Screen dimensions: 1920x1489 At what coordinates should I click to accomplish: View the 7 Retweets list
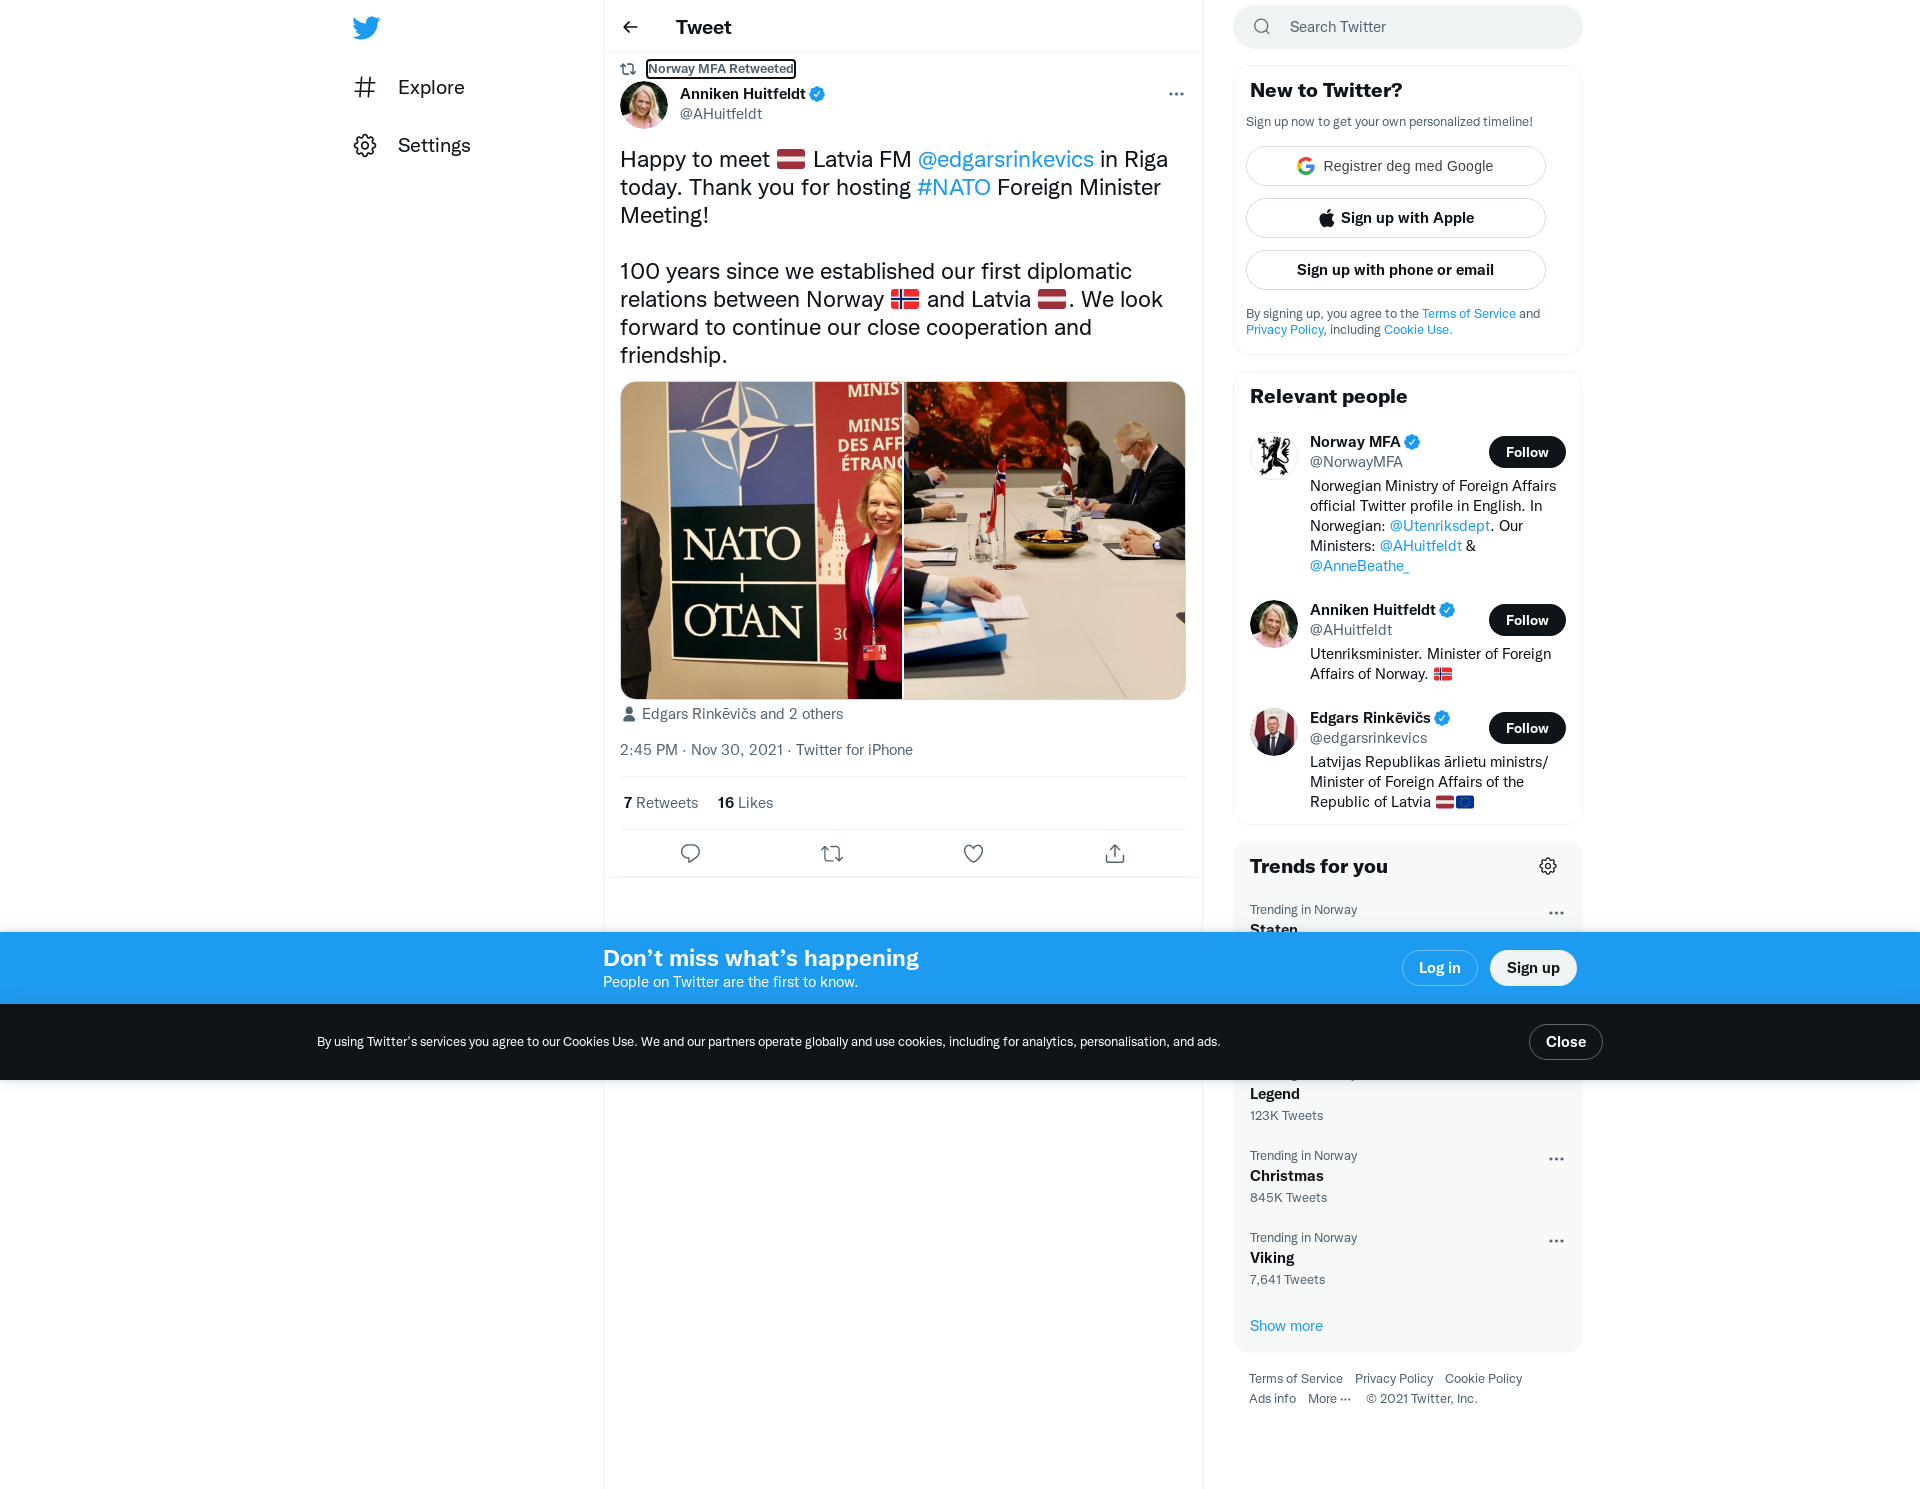(x=660, y=803)
